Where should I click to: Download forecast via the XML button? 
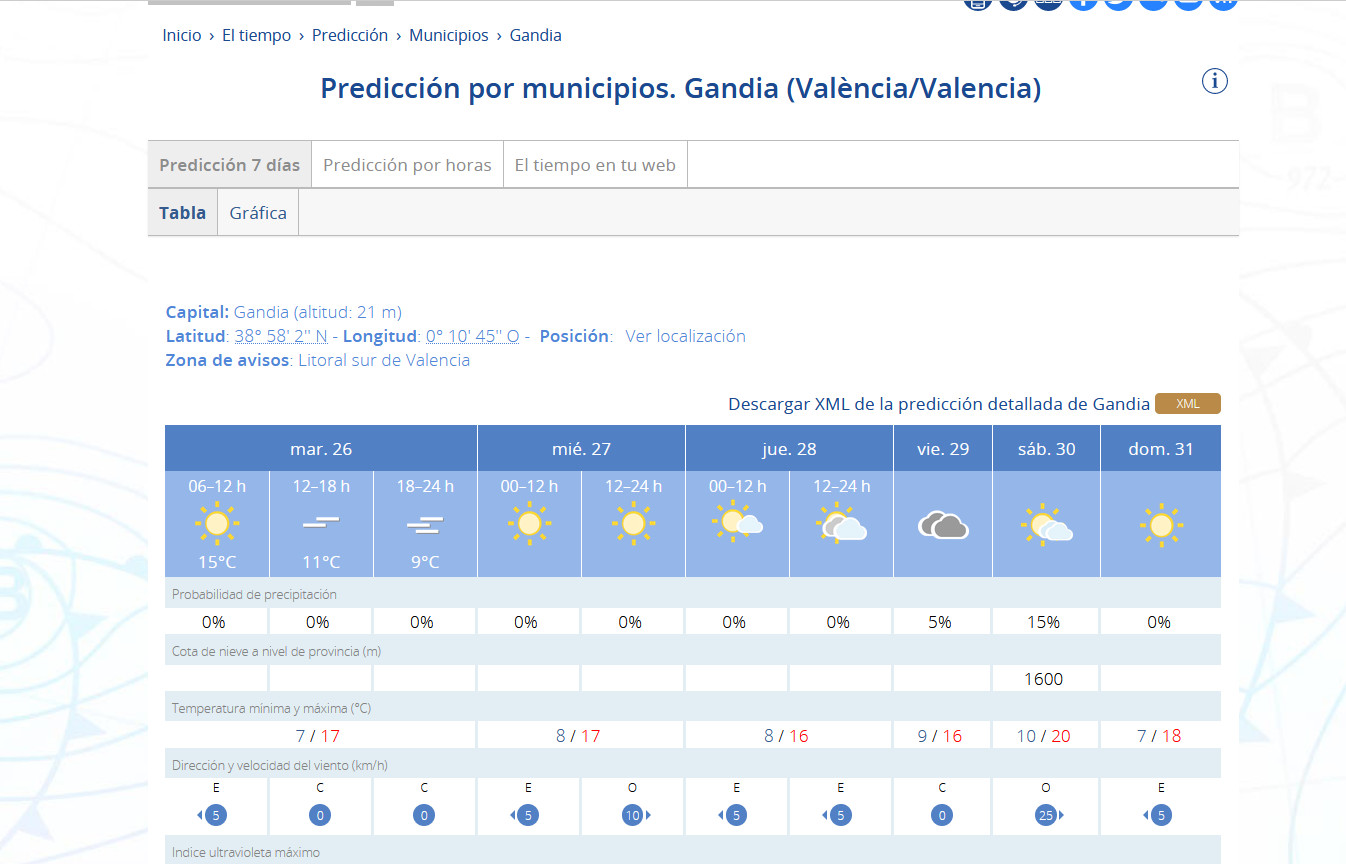(x=1187, y=404)
